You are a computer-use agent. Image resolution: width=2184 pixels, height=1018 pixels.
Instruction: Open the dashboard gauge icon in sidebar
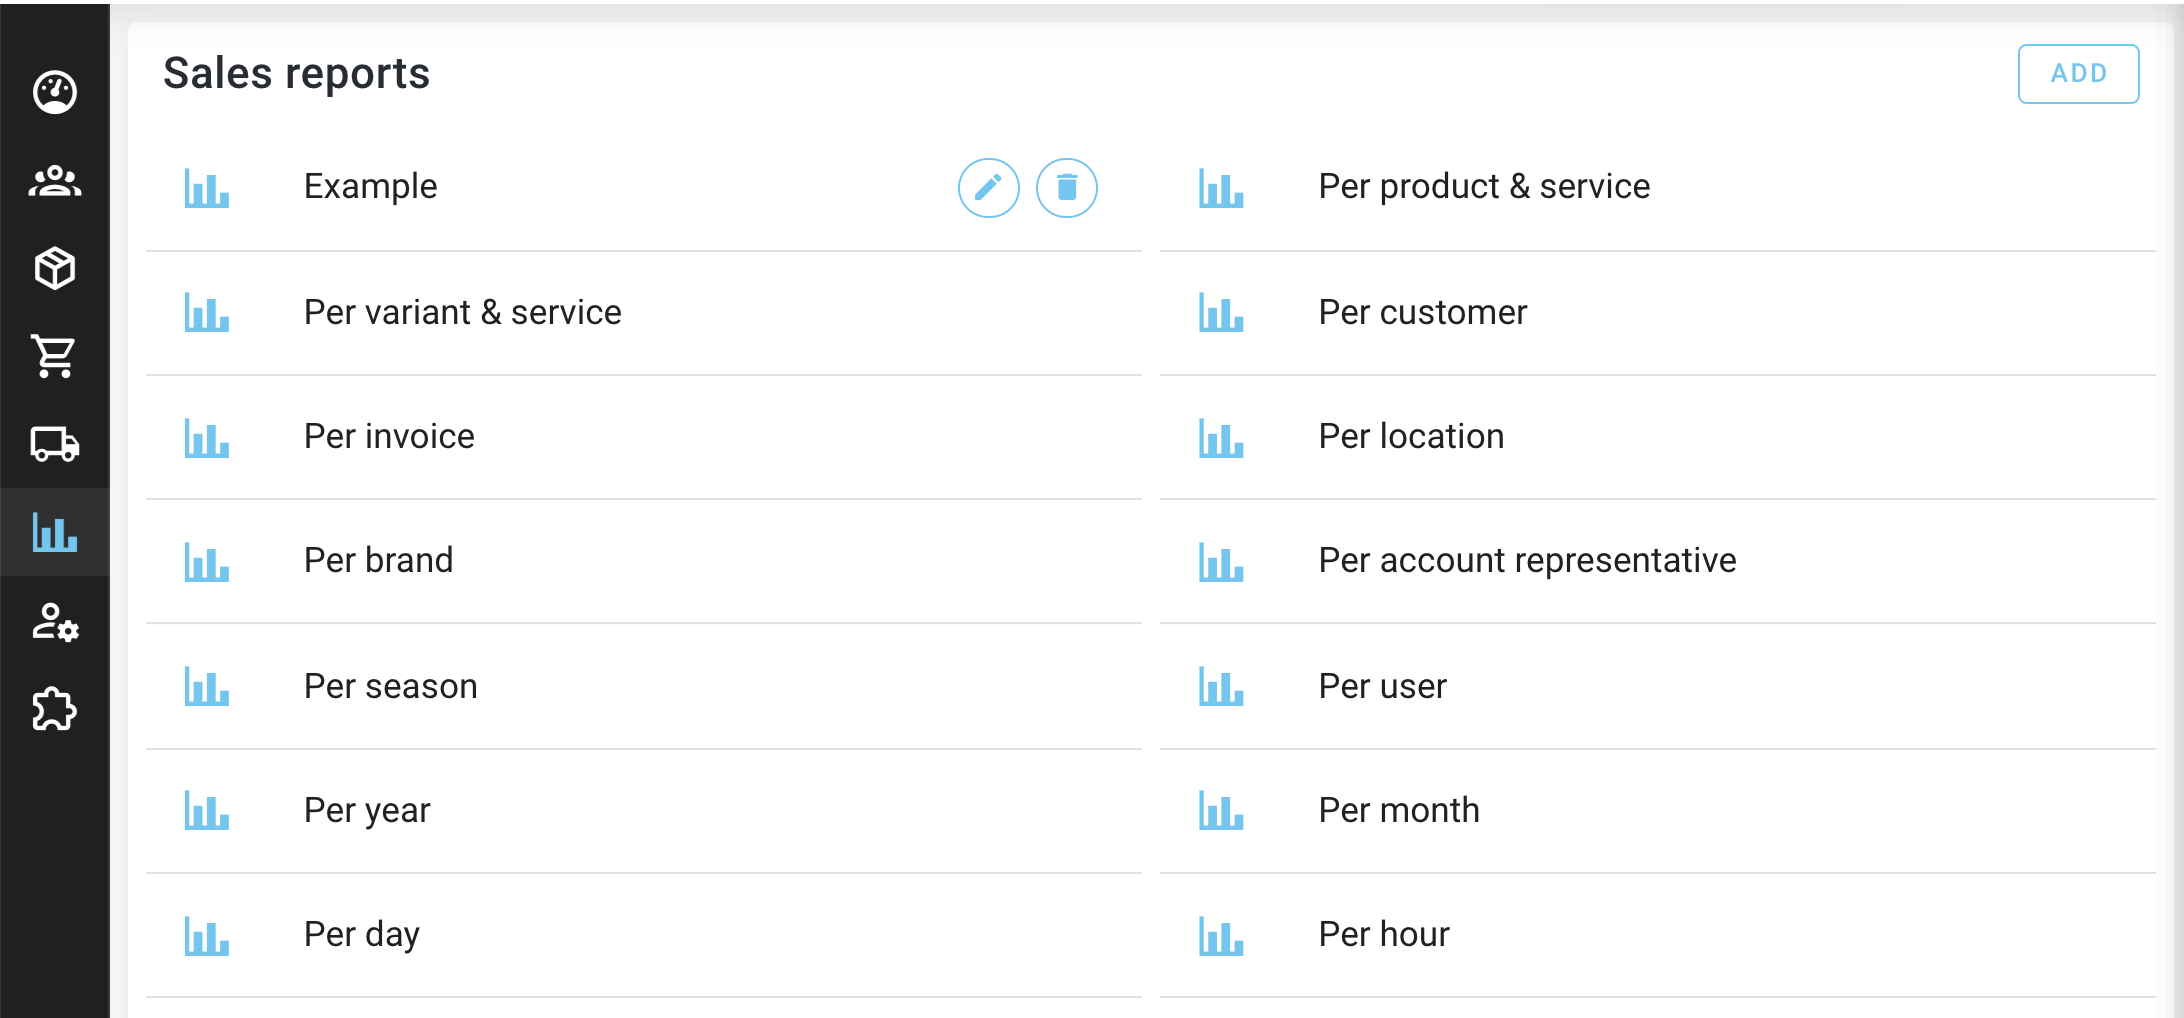(55, 93)
